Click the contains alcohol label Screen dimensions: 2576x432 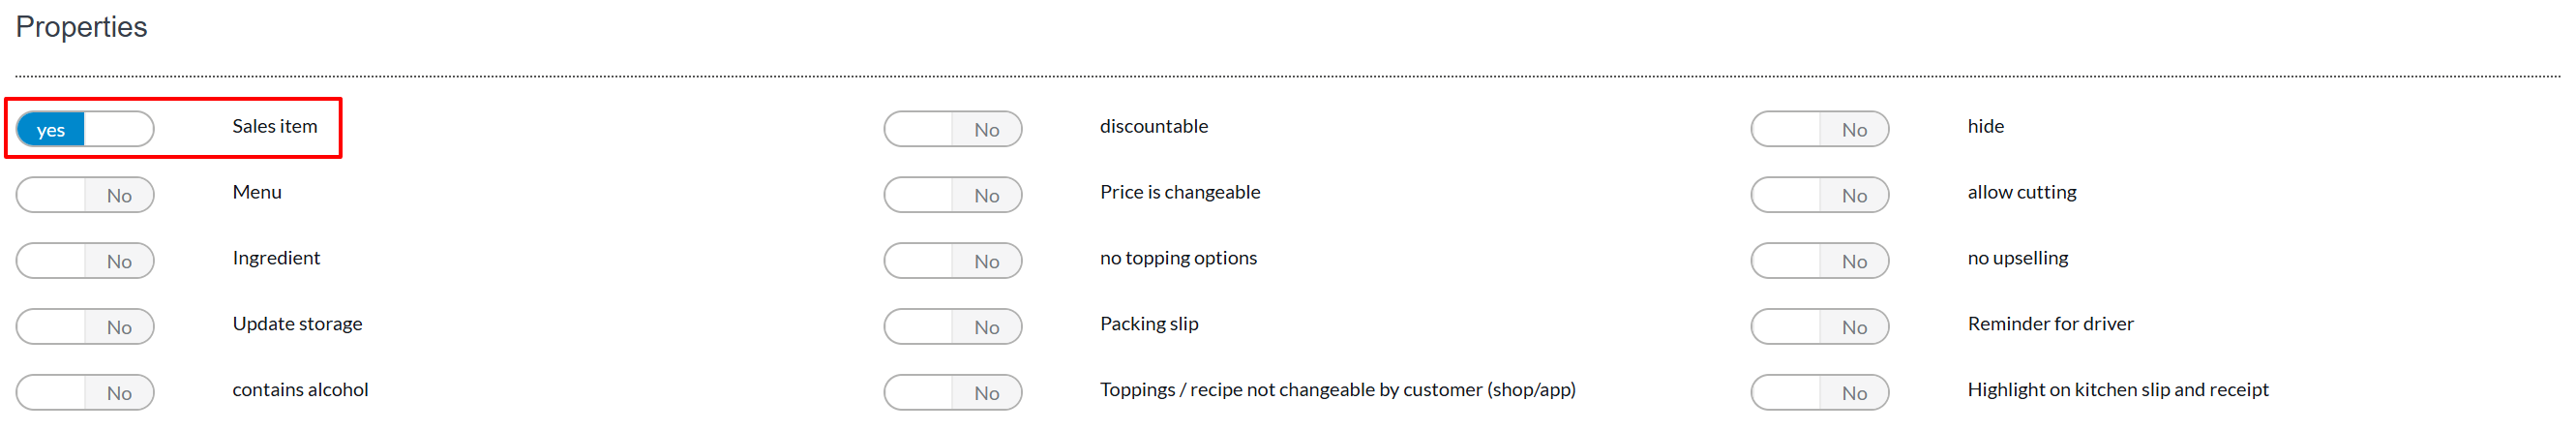(x=300, y=390)
